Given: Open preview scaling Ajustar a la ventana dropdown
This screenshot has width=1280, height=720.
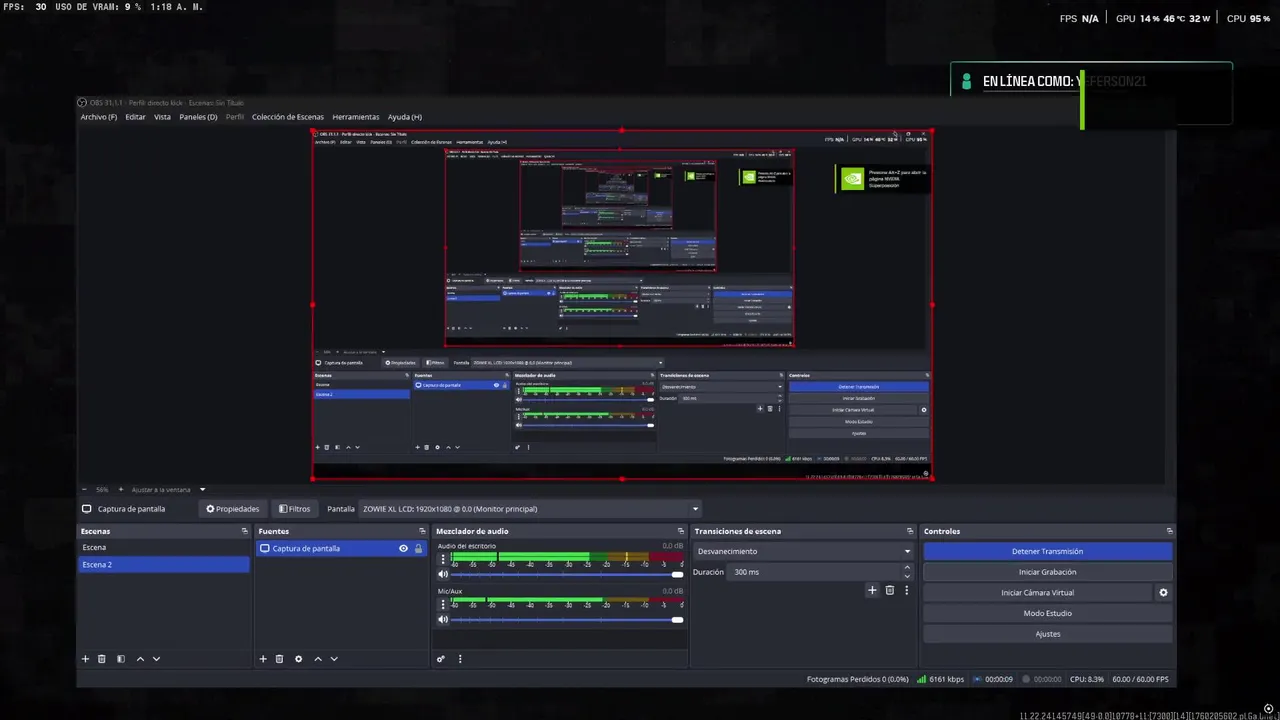Looking at the screenshot, I should [168, 490].
